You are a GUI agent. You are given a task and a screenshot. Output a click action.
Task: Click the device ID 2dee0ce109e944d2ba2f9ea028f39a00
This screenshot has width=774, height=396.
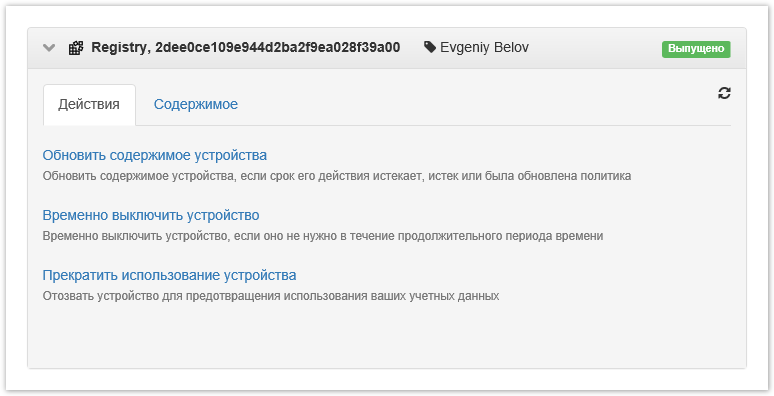tap(277, 47)
